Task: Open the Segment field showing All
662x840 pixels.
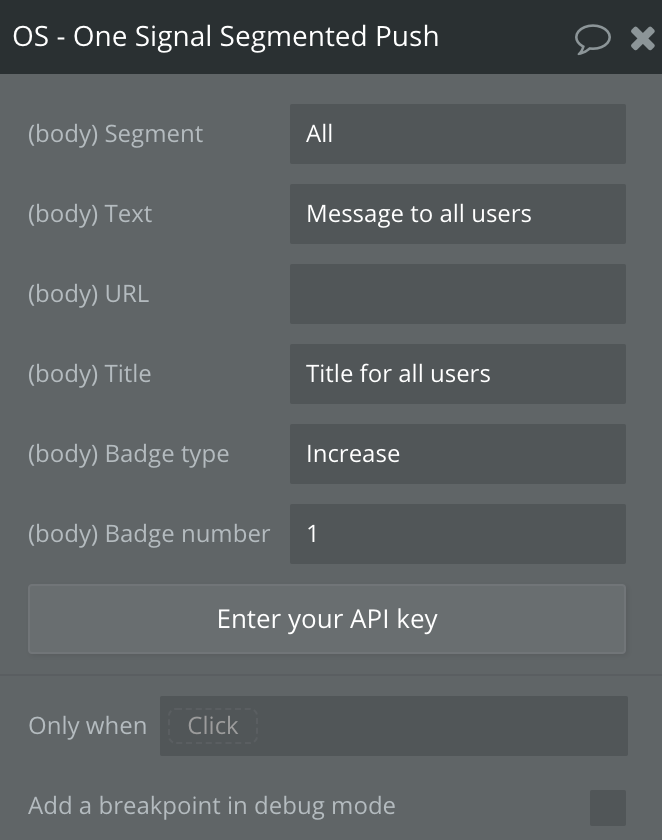Action: point(458,134)
